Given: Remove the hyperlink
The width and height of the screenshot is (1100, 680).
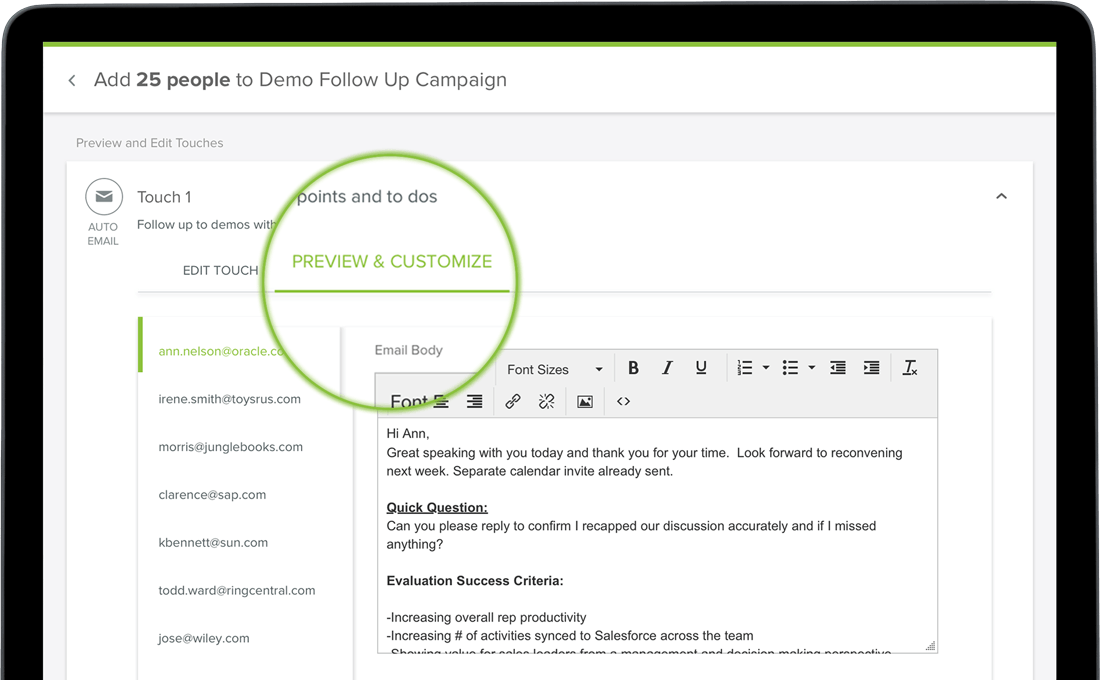Looking at the screenshot, I should click(x=546, y=401).
